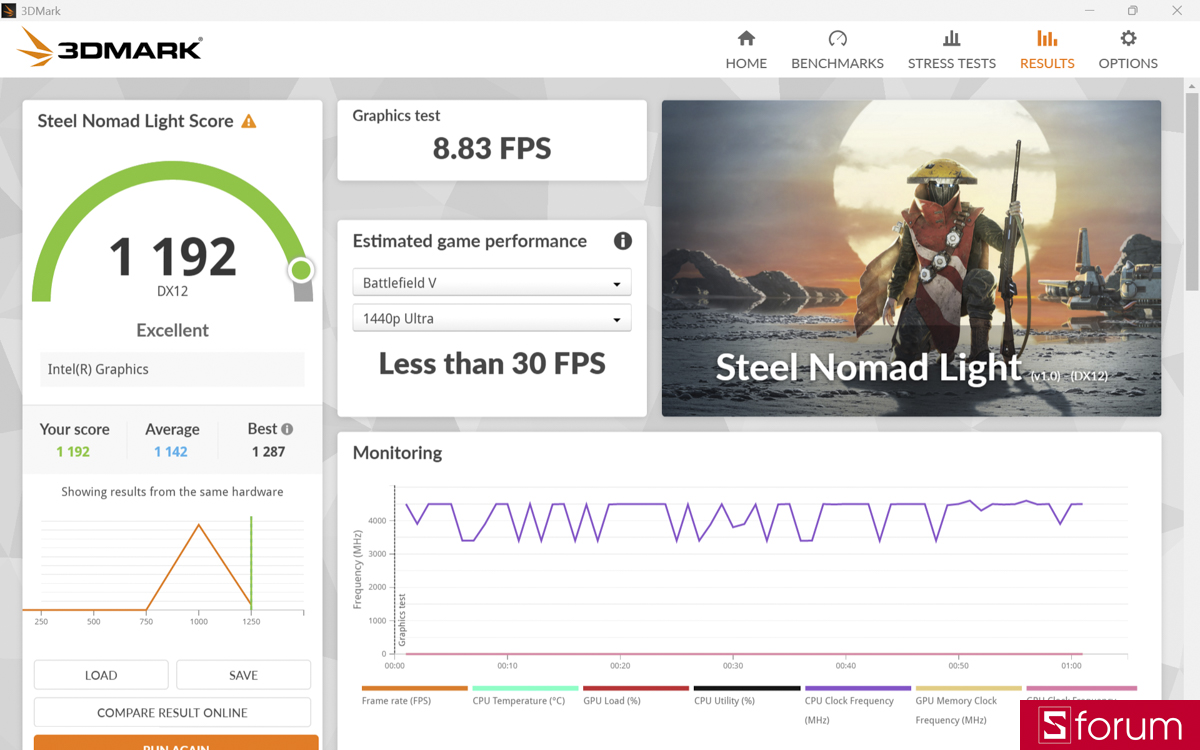Toggle GPU Memory Clock Frequency legend swatch
The image size is (1200, 750).
click(x=969, y=688)
